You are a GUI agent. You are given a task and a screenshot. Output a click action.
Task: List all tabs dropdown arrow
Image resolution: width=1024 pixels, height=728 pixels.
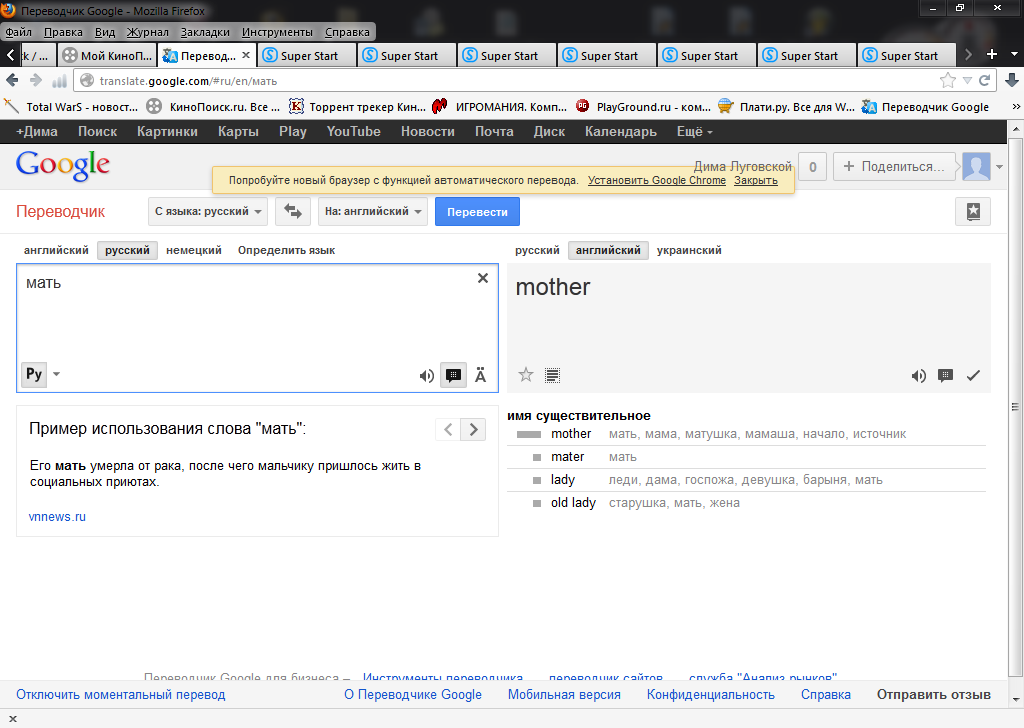coord(1014,55)
